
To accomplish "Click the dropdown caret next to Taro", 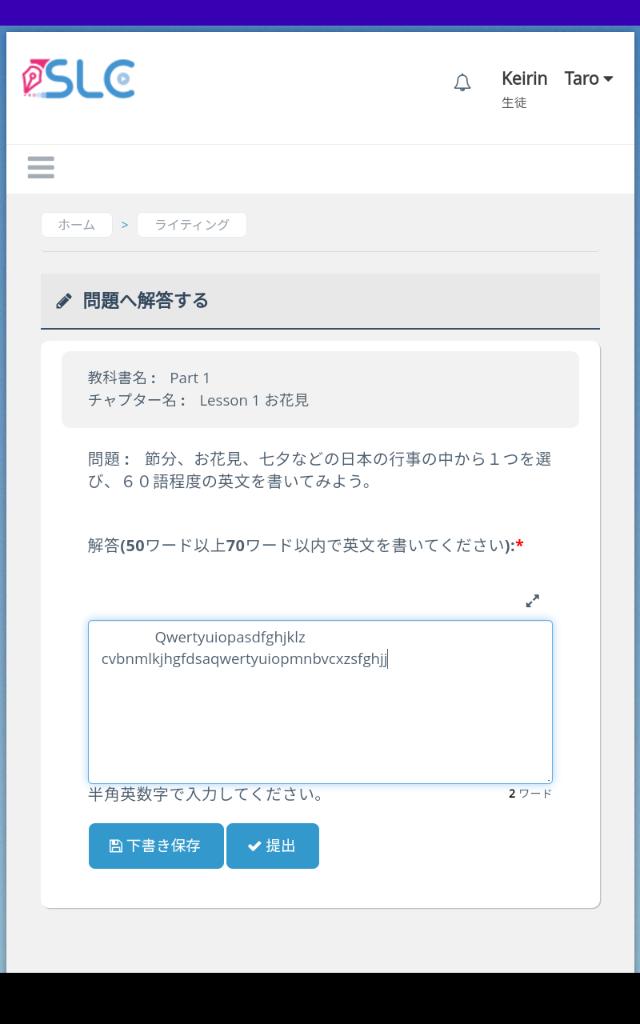I will 608,79.
